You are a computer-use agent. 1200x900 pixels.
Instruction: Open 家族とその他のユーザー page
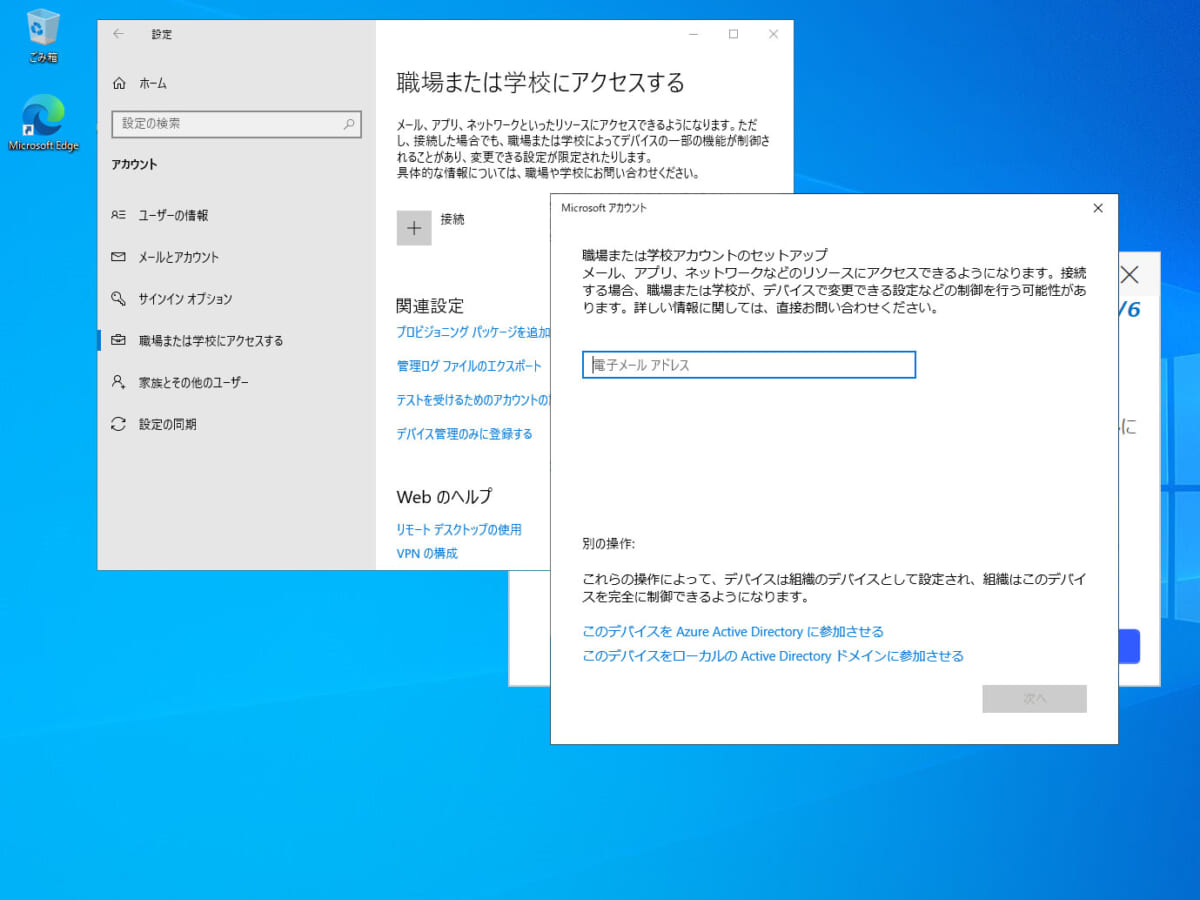193,383
